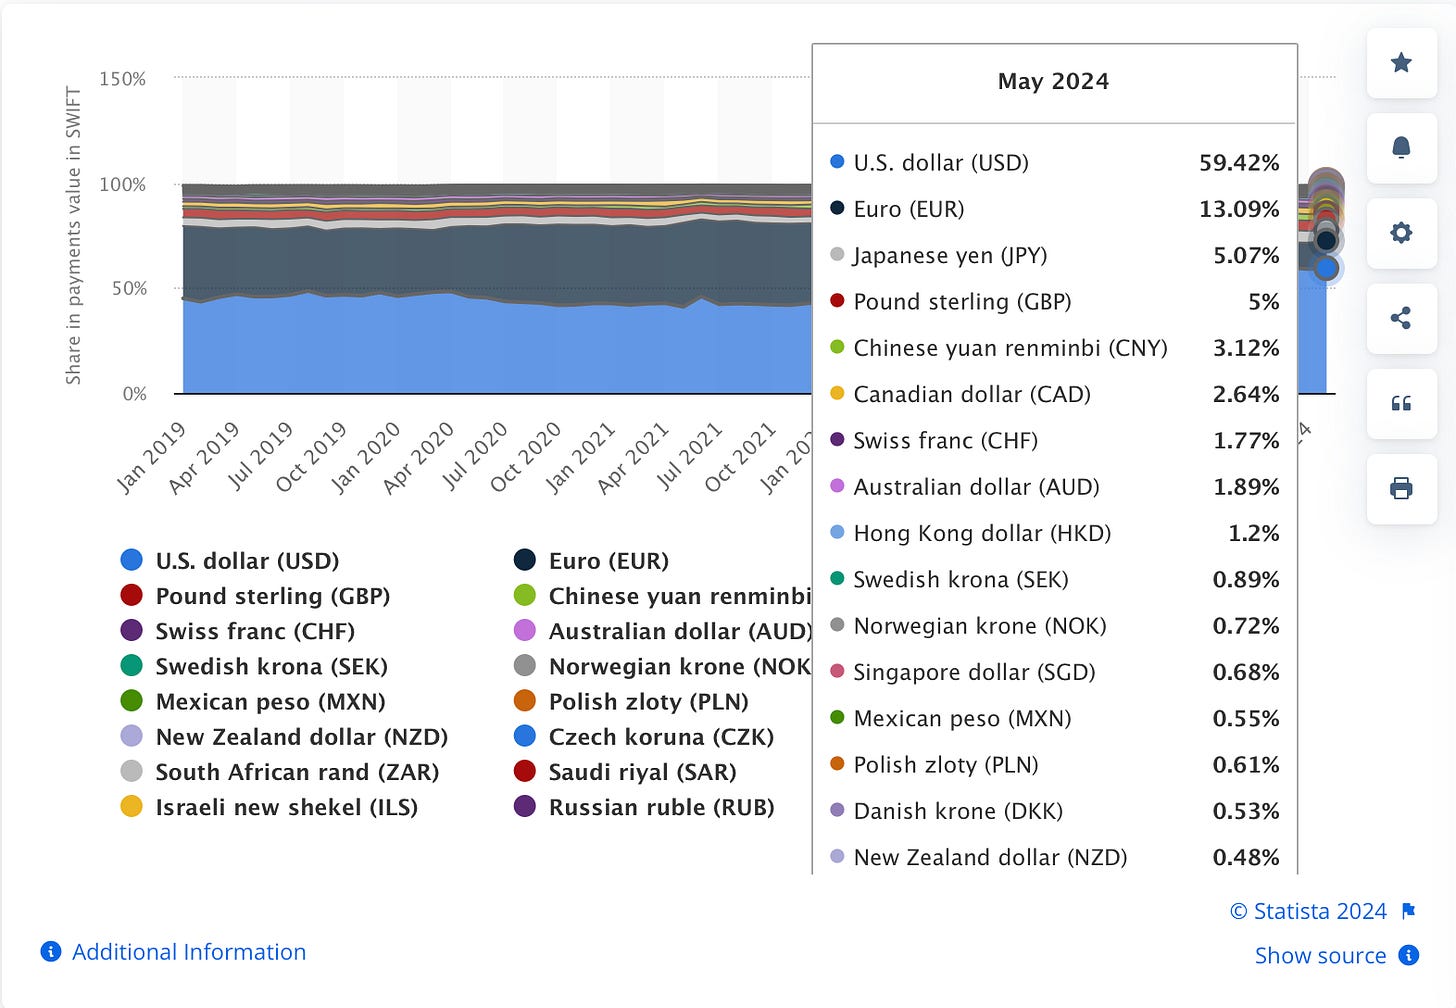Open the Additional Information link
This screenshot has width=1456, height=1008.
[x=189, y=952]
